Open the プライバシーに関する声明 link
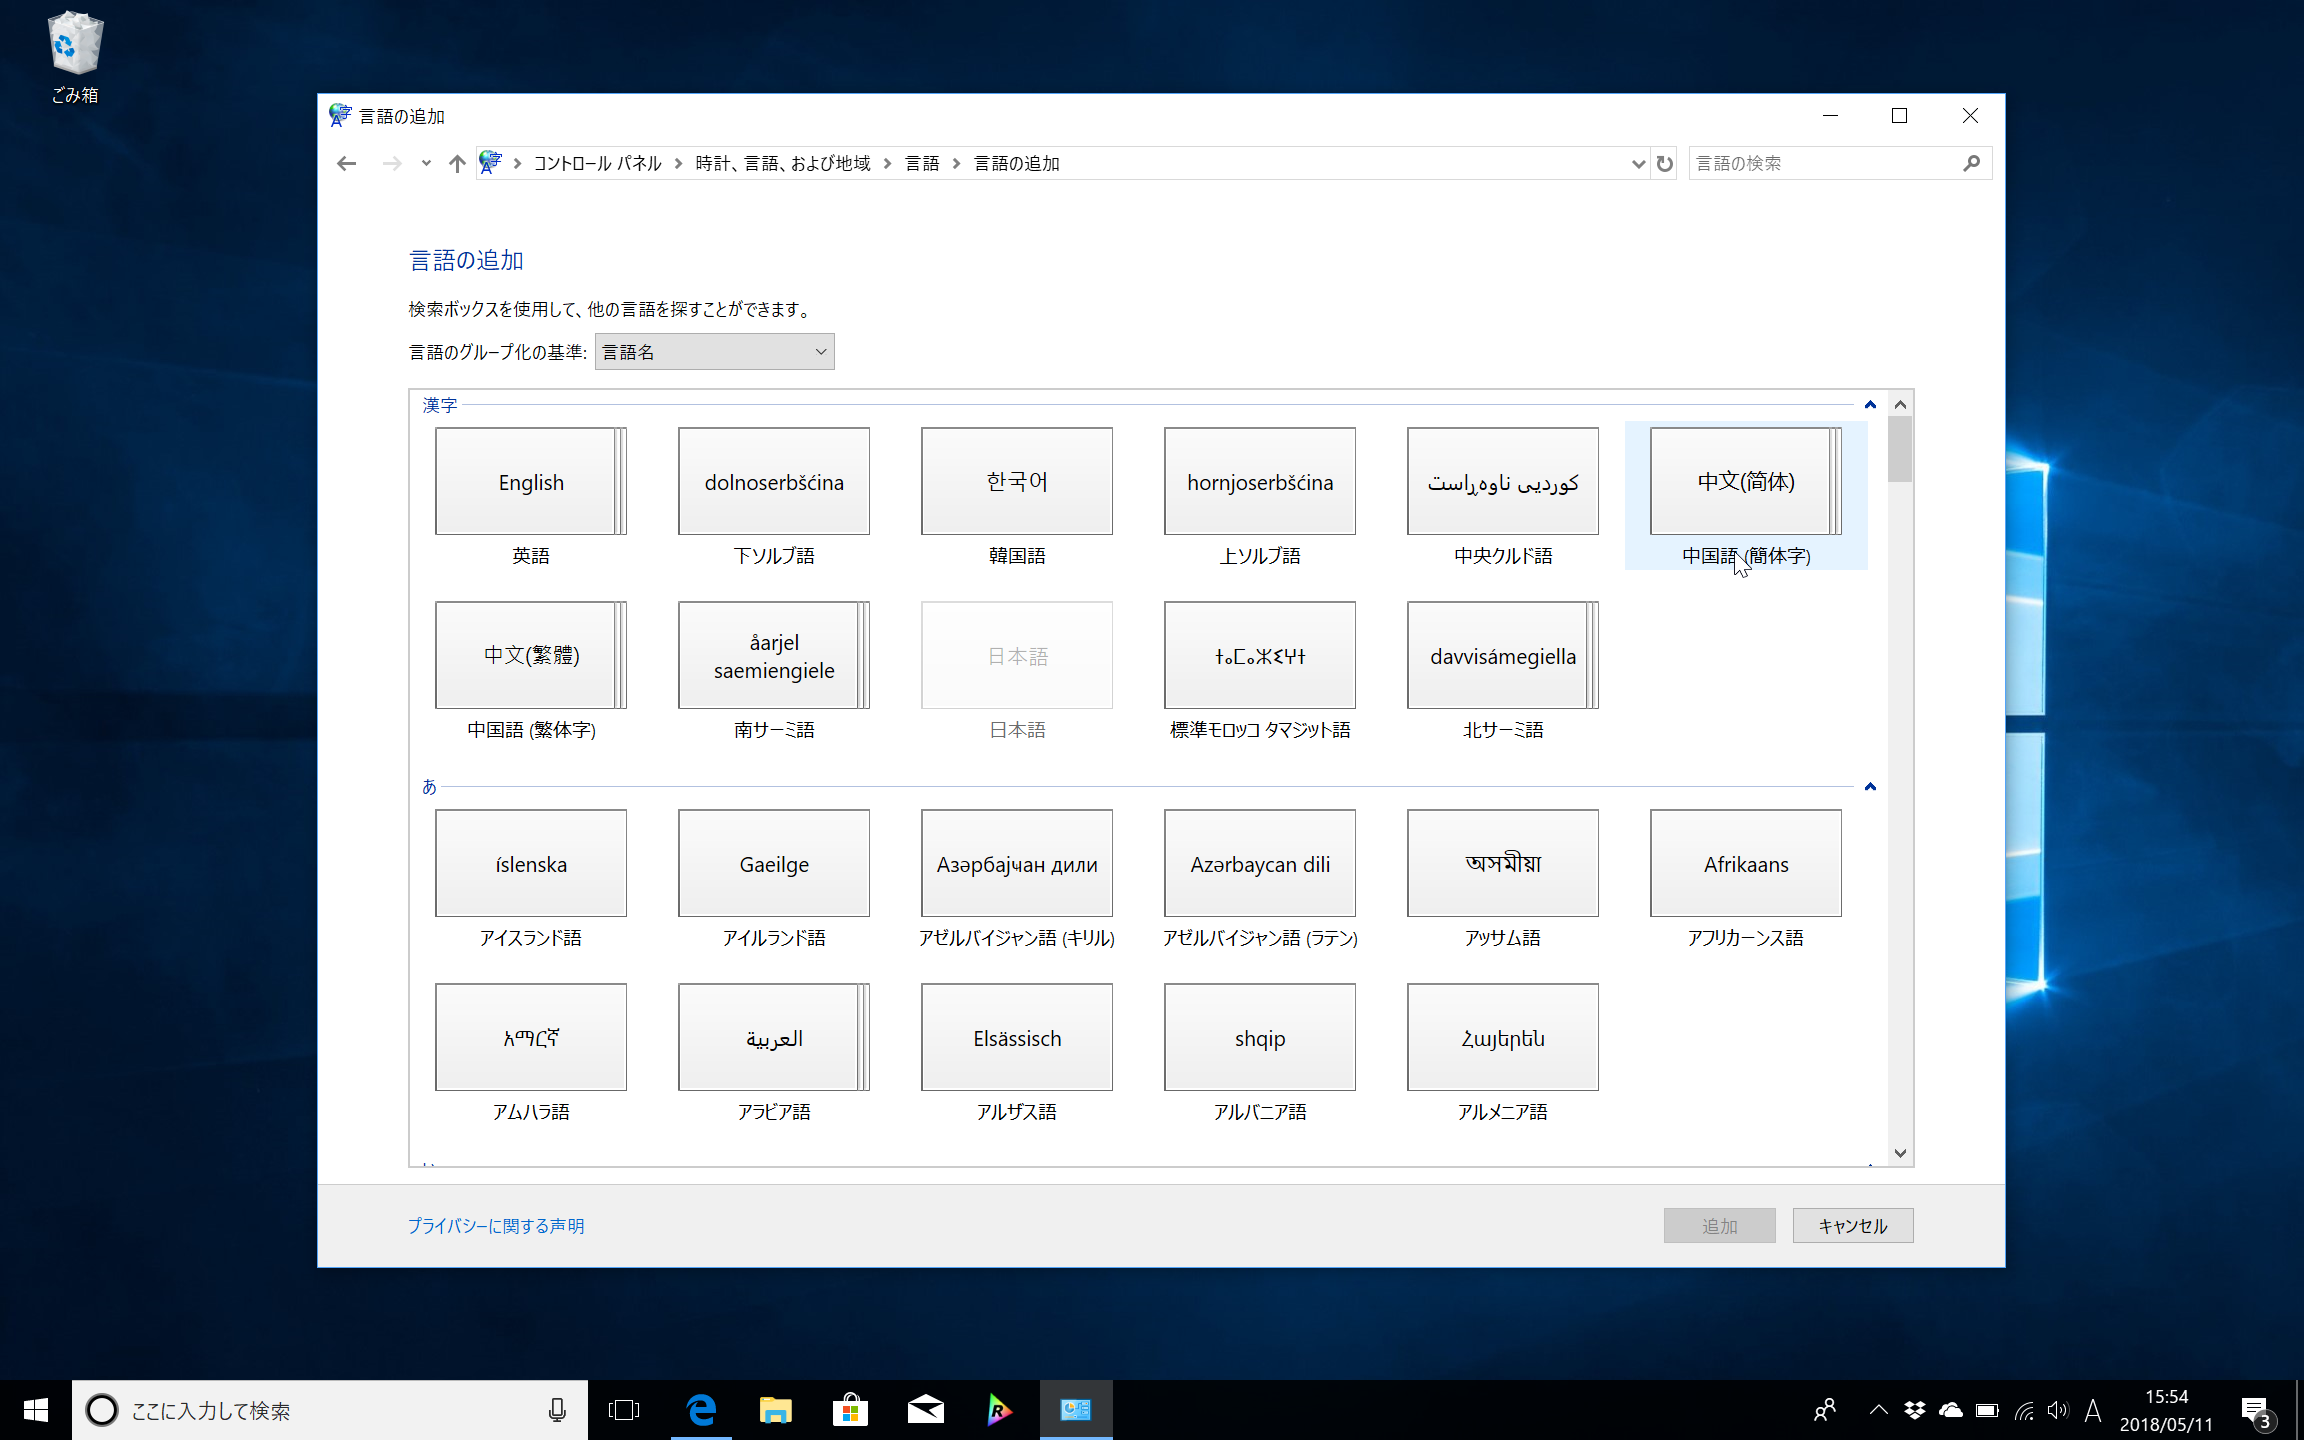2304x1440 pixels. tap(496, 1225)
